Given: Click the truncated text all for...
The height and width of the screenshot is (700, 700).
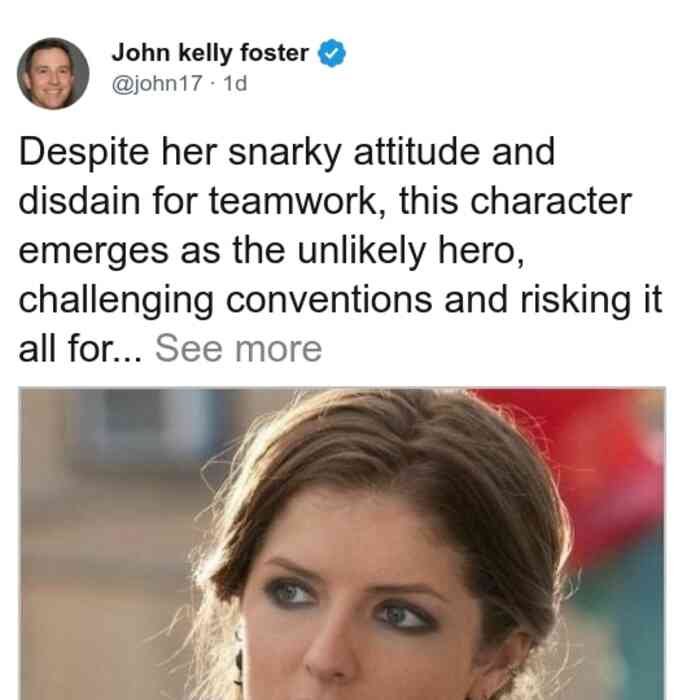Looking at the screenshot, I should (x=80, y=349).
